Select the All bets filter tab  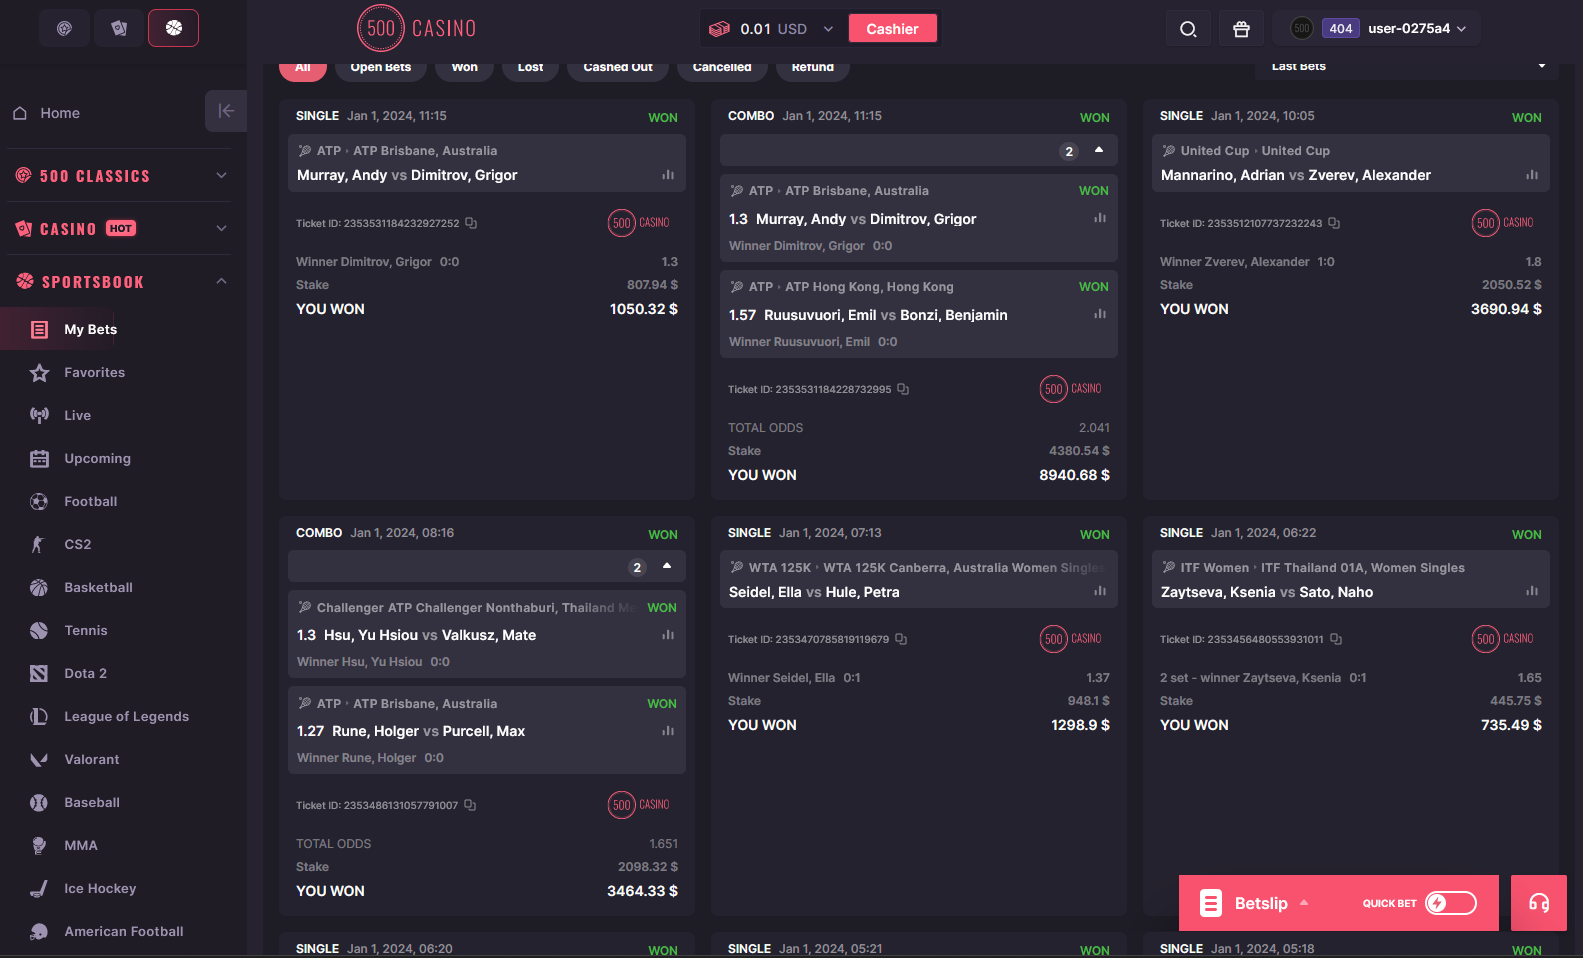pos(303,67)
